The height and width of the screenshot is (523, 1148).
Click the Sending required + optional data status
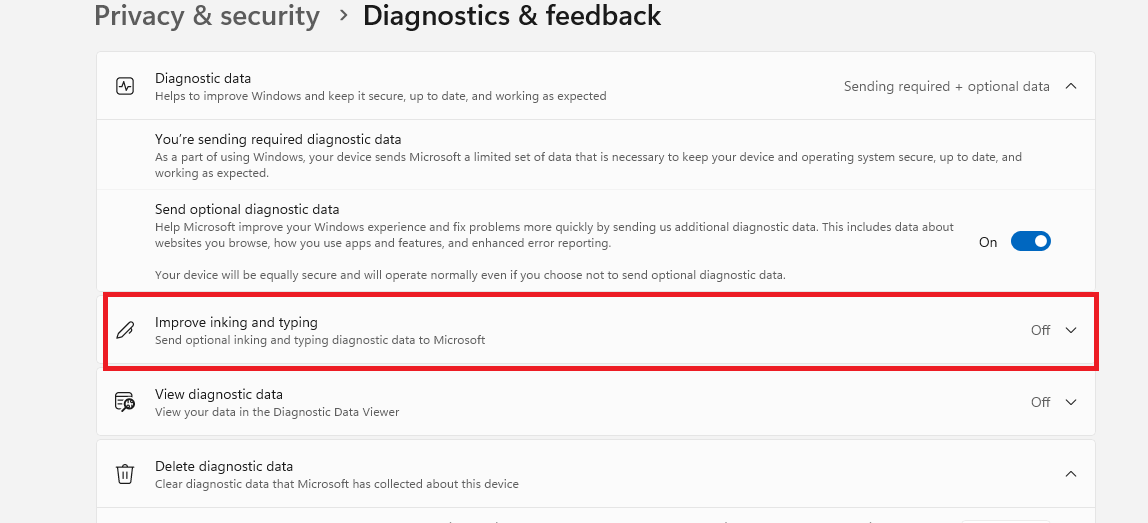pyautogui.click(x=946, y=86)
